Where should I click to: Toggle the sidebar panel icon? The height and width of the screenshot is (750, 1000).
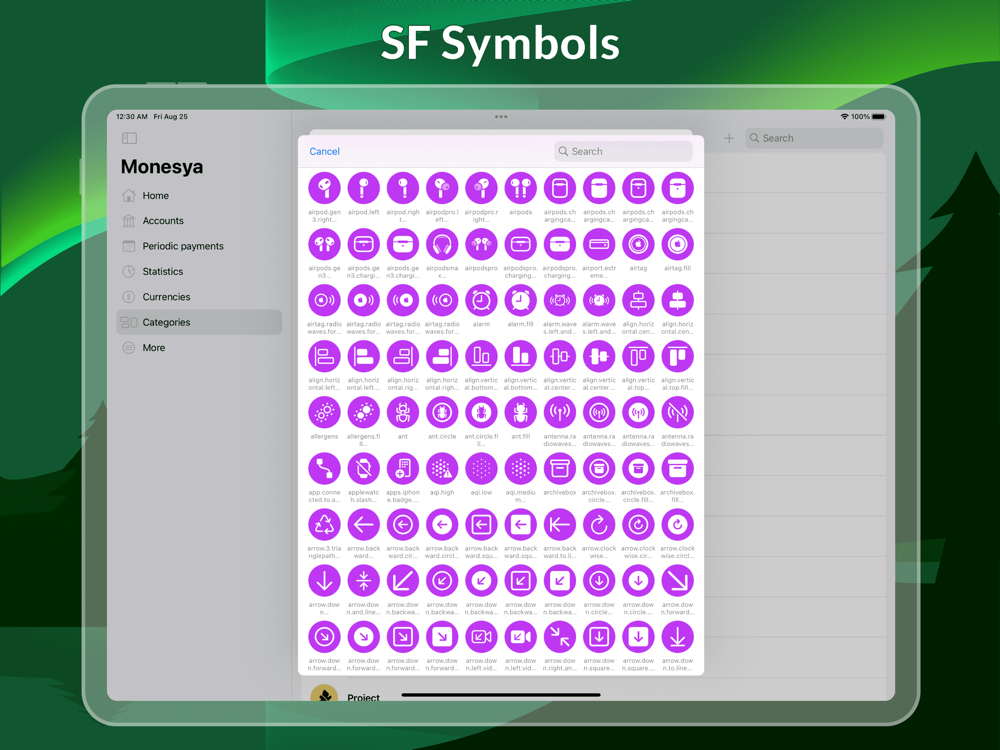click(129, 138)
